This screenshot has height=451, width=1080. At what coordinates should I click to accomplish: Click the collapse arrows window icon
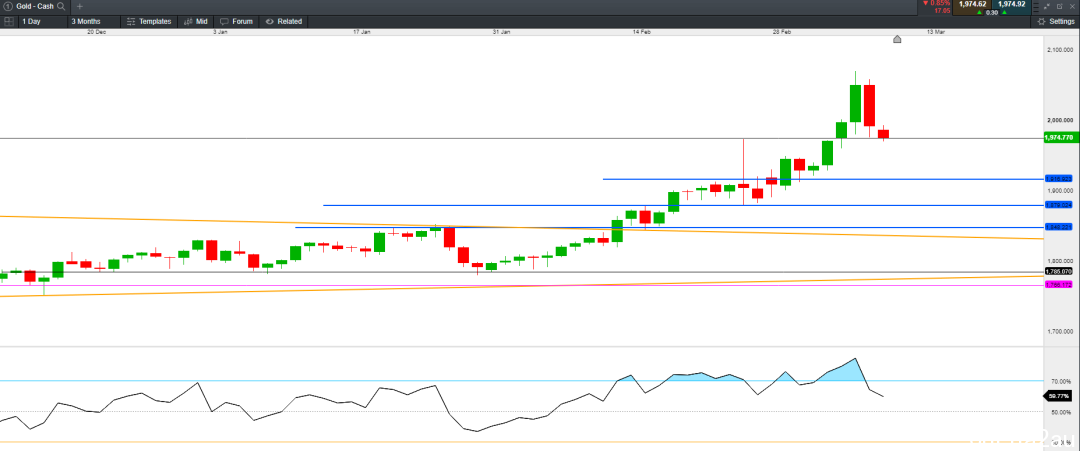1048,6
